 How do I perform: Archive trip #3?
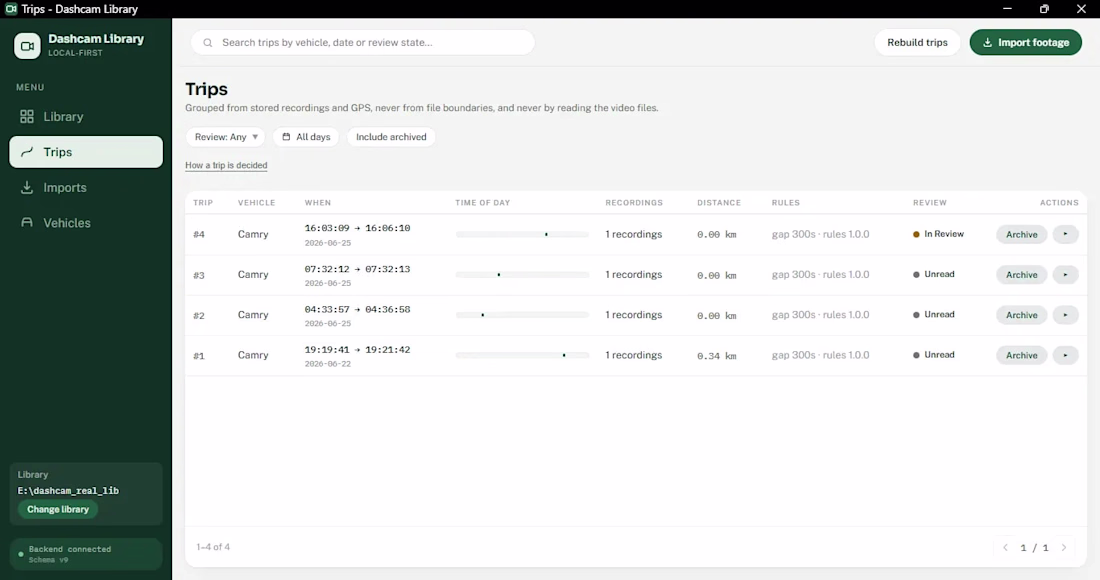[1021, 275]
